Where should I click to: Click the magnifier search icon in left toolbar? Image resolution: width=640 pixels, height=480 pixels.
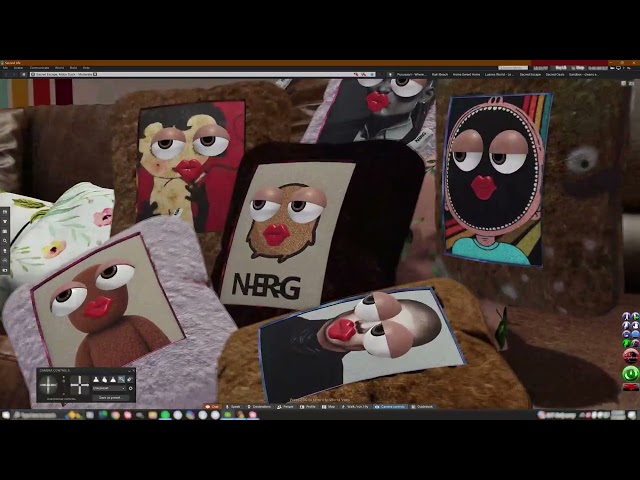point(5,241)
